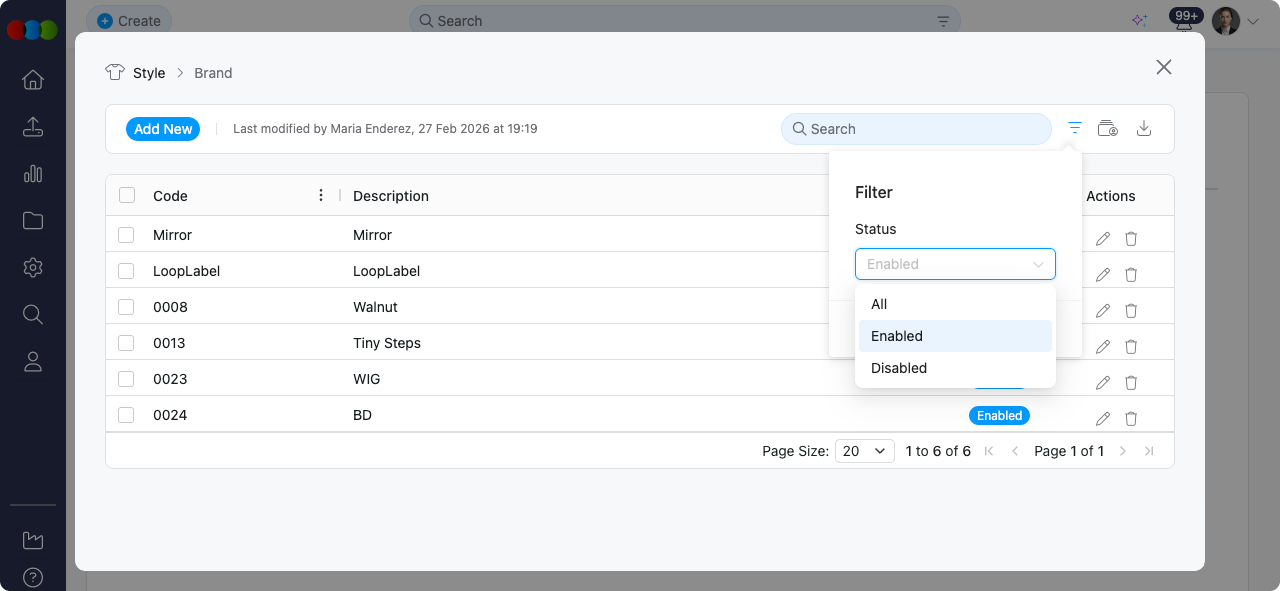Click the download export icon in toolbar

(1145, 128)
